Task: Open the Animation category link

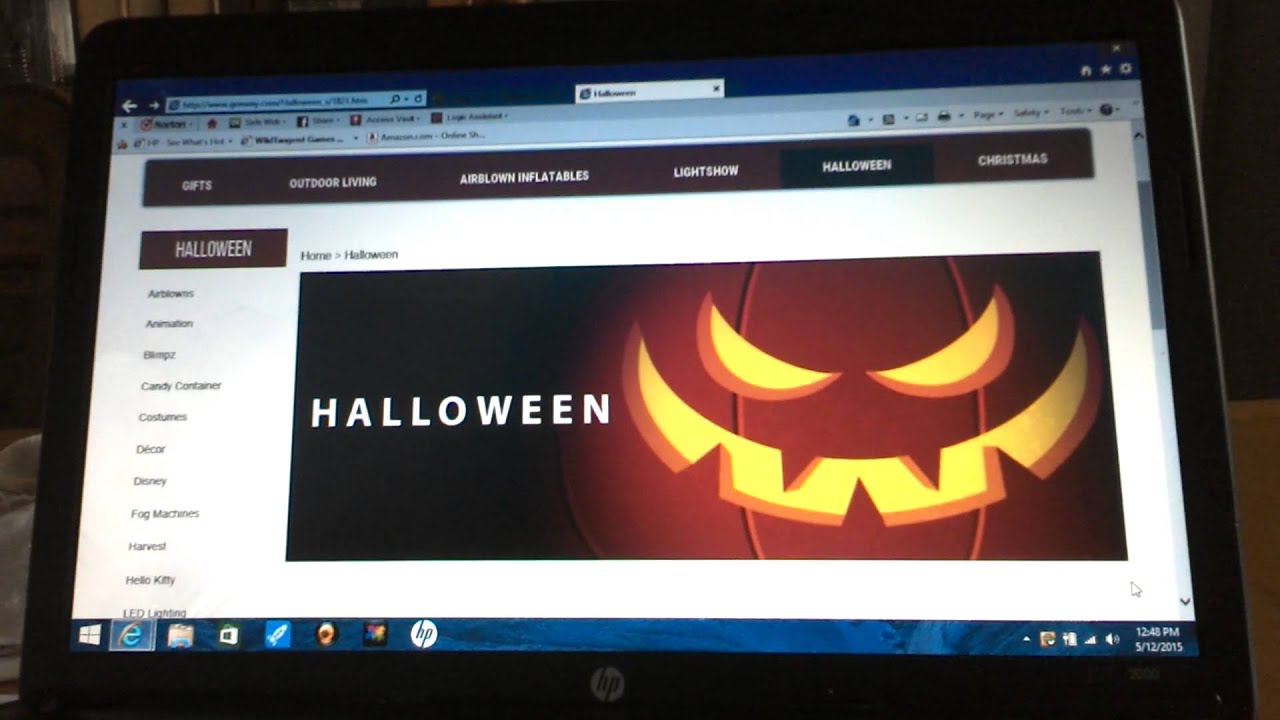Action: 169,324
